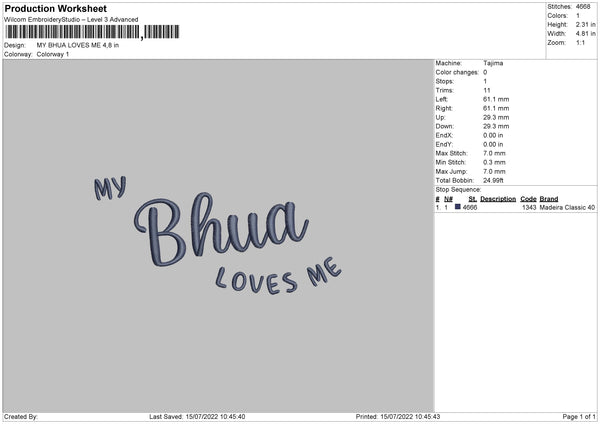Click the 'Trims:' label
600x424 pixels.
point(444,91)
